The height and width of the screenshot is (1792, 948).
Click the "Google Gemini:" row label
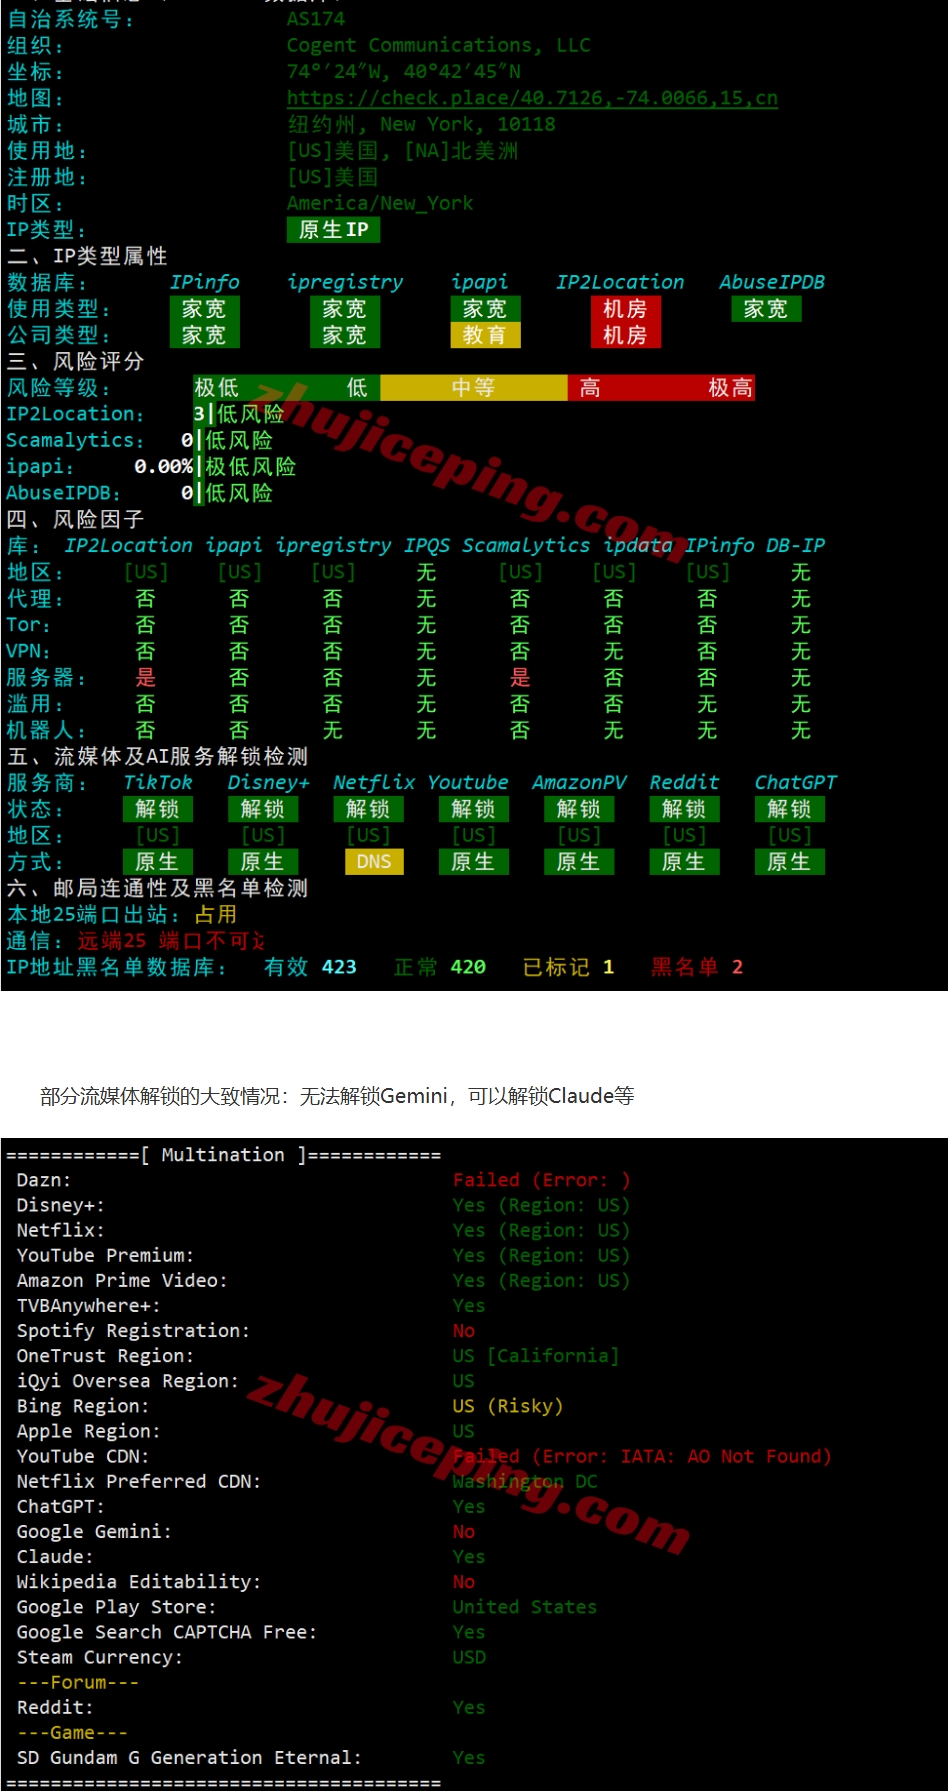(x=94, y=1531)
